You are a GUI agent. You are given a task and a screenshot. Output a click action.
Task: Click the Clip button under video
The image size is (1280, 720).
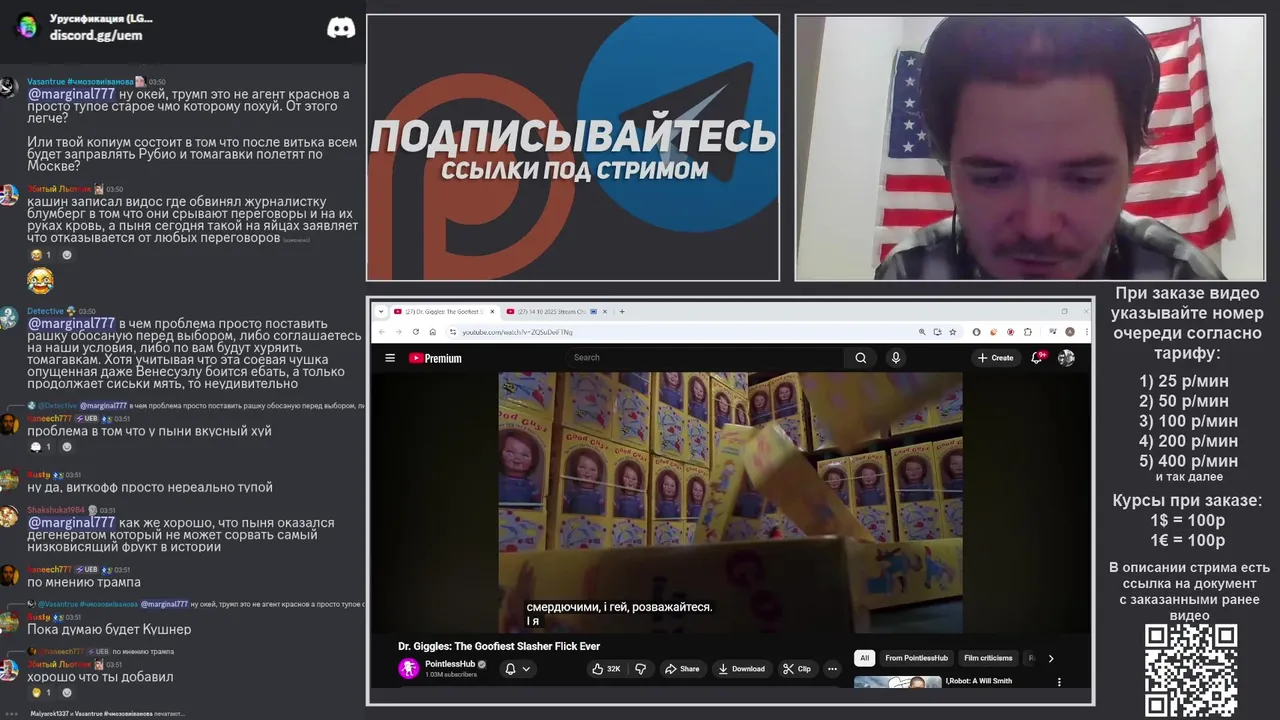[797, 669]
